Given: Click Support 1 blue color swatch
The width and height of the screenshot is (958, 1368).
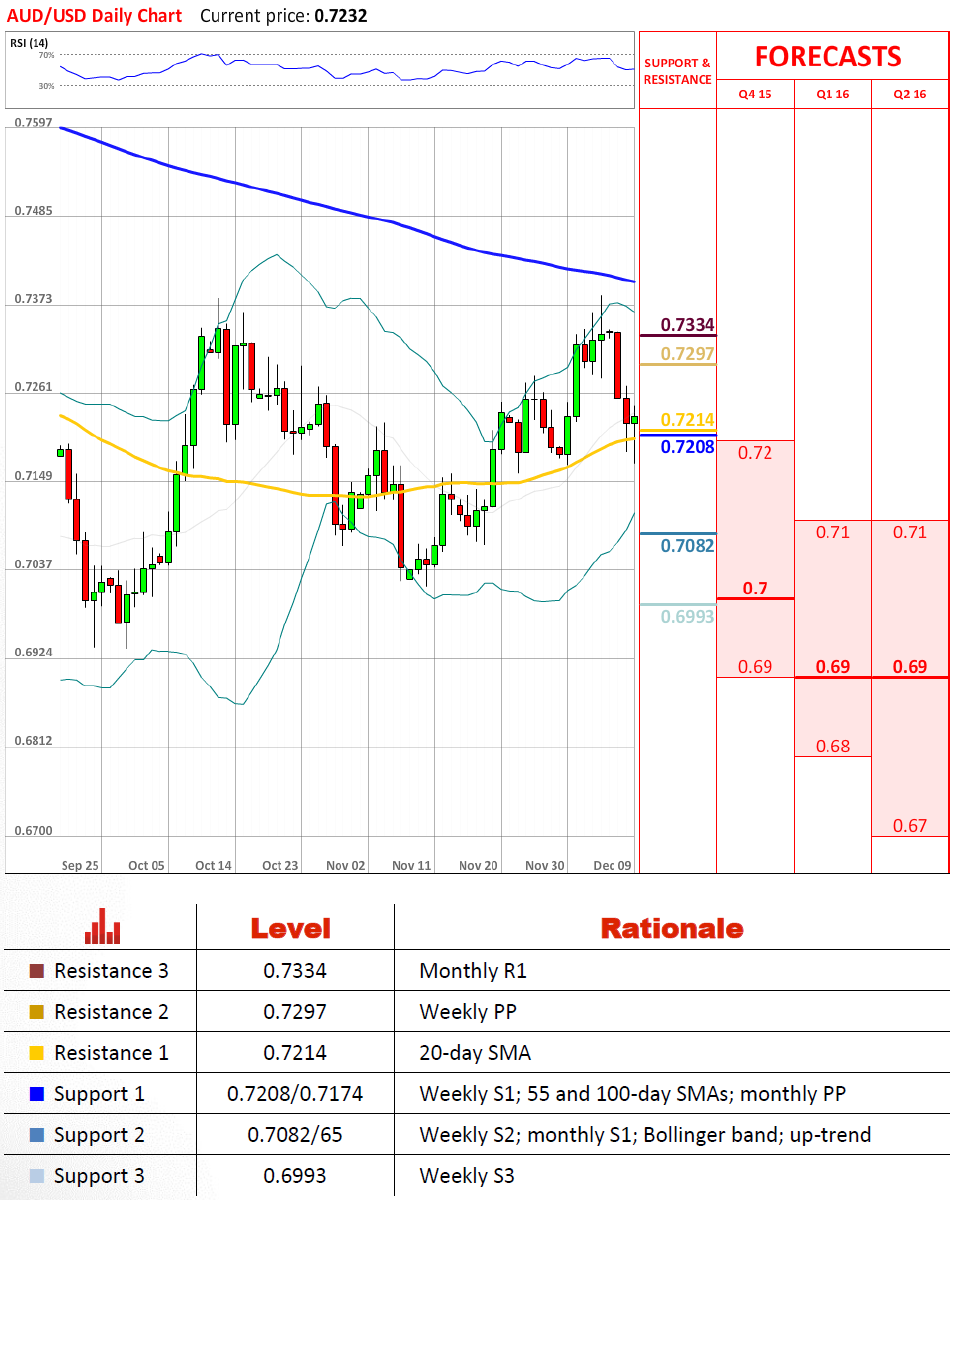Looking at the screenshot, I should point(37,1094).
